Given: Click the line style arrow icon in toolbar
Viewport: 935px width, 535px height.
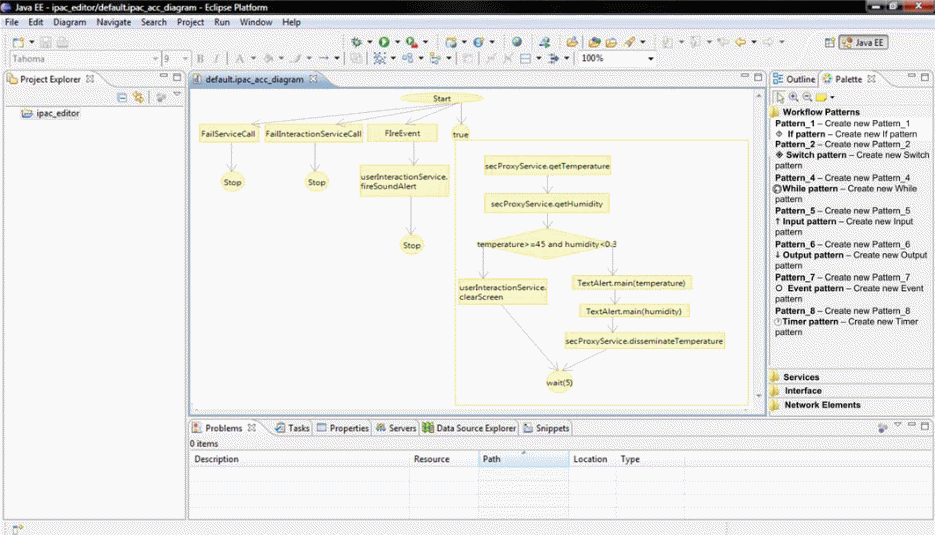Looking at the screenshot, I should coord(324,58).
